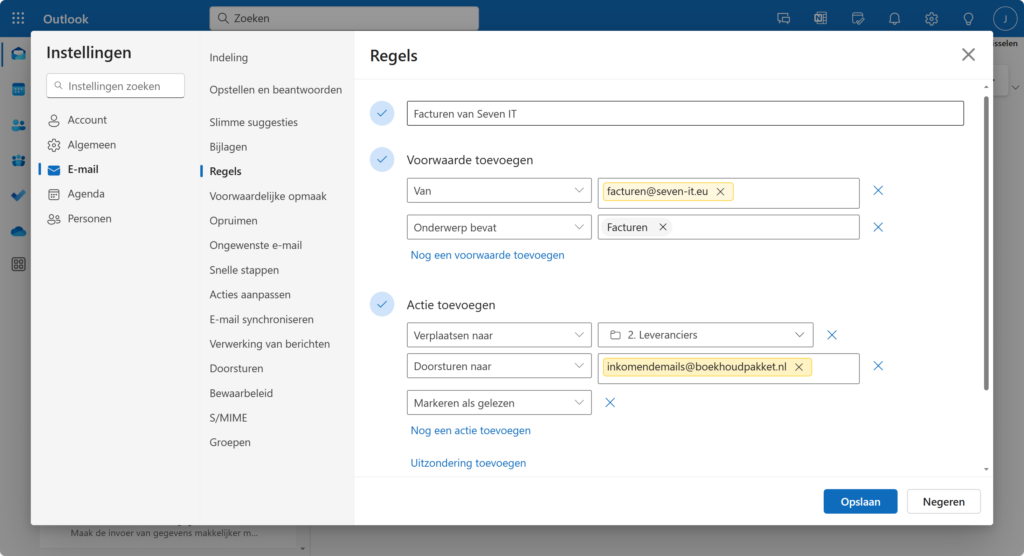Image resolution: width=1024 pixels, height=556 pixels.
Task: Open the Van condition dropdown
Action: point(499,190)
